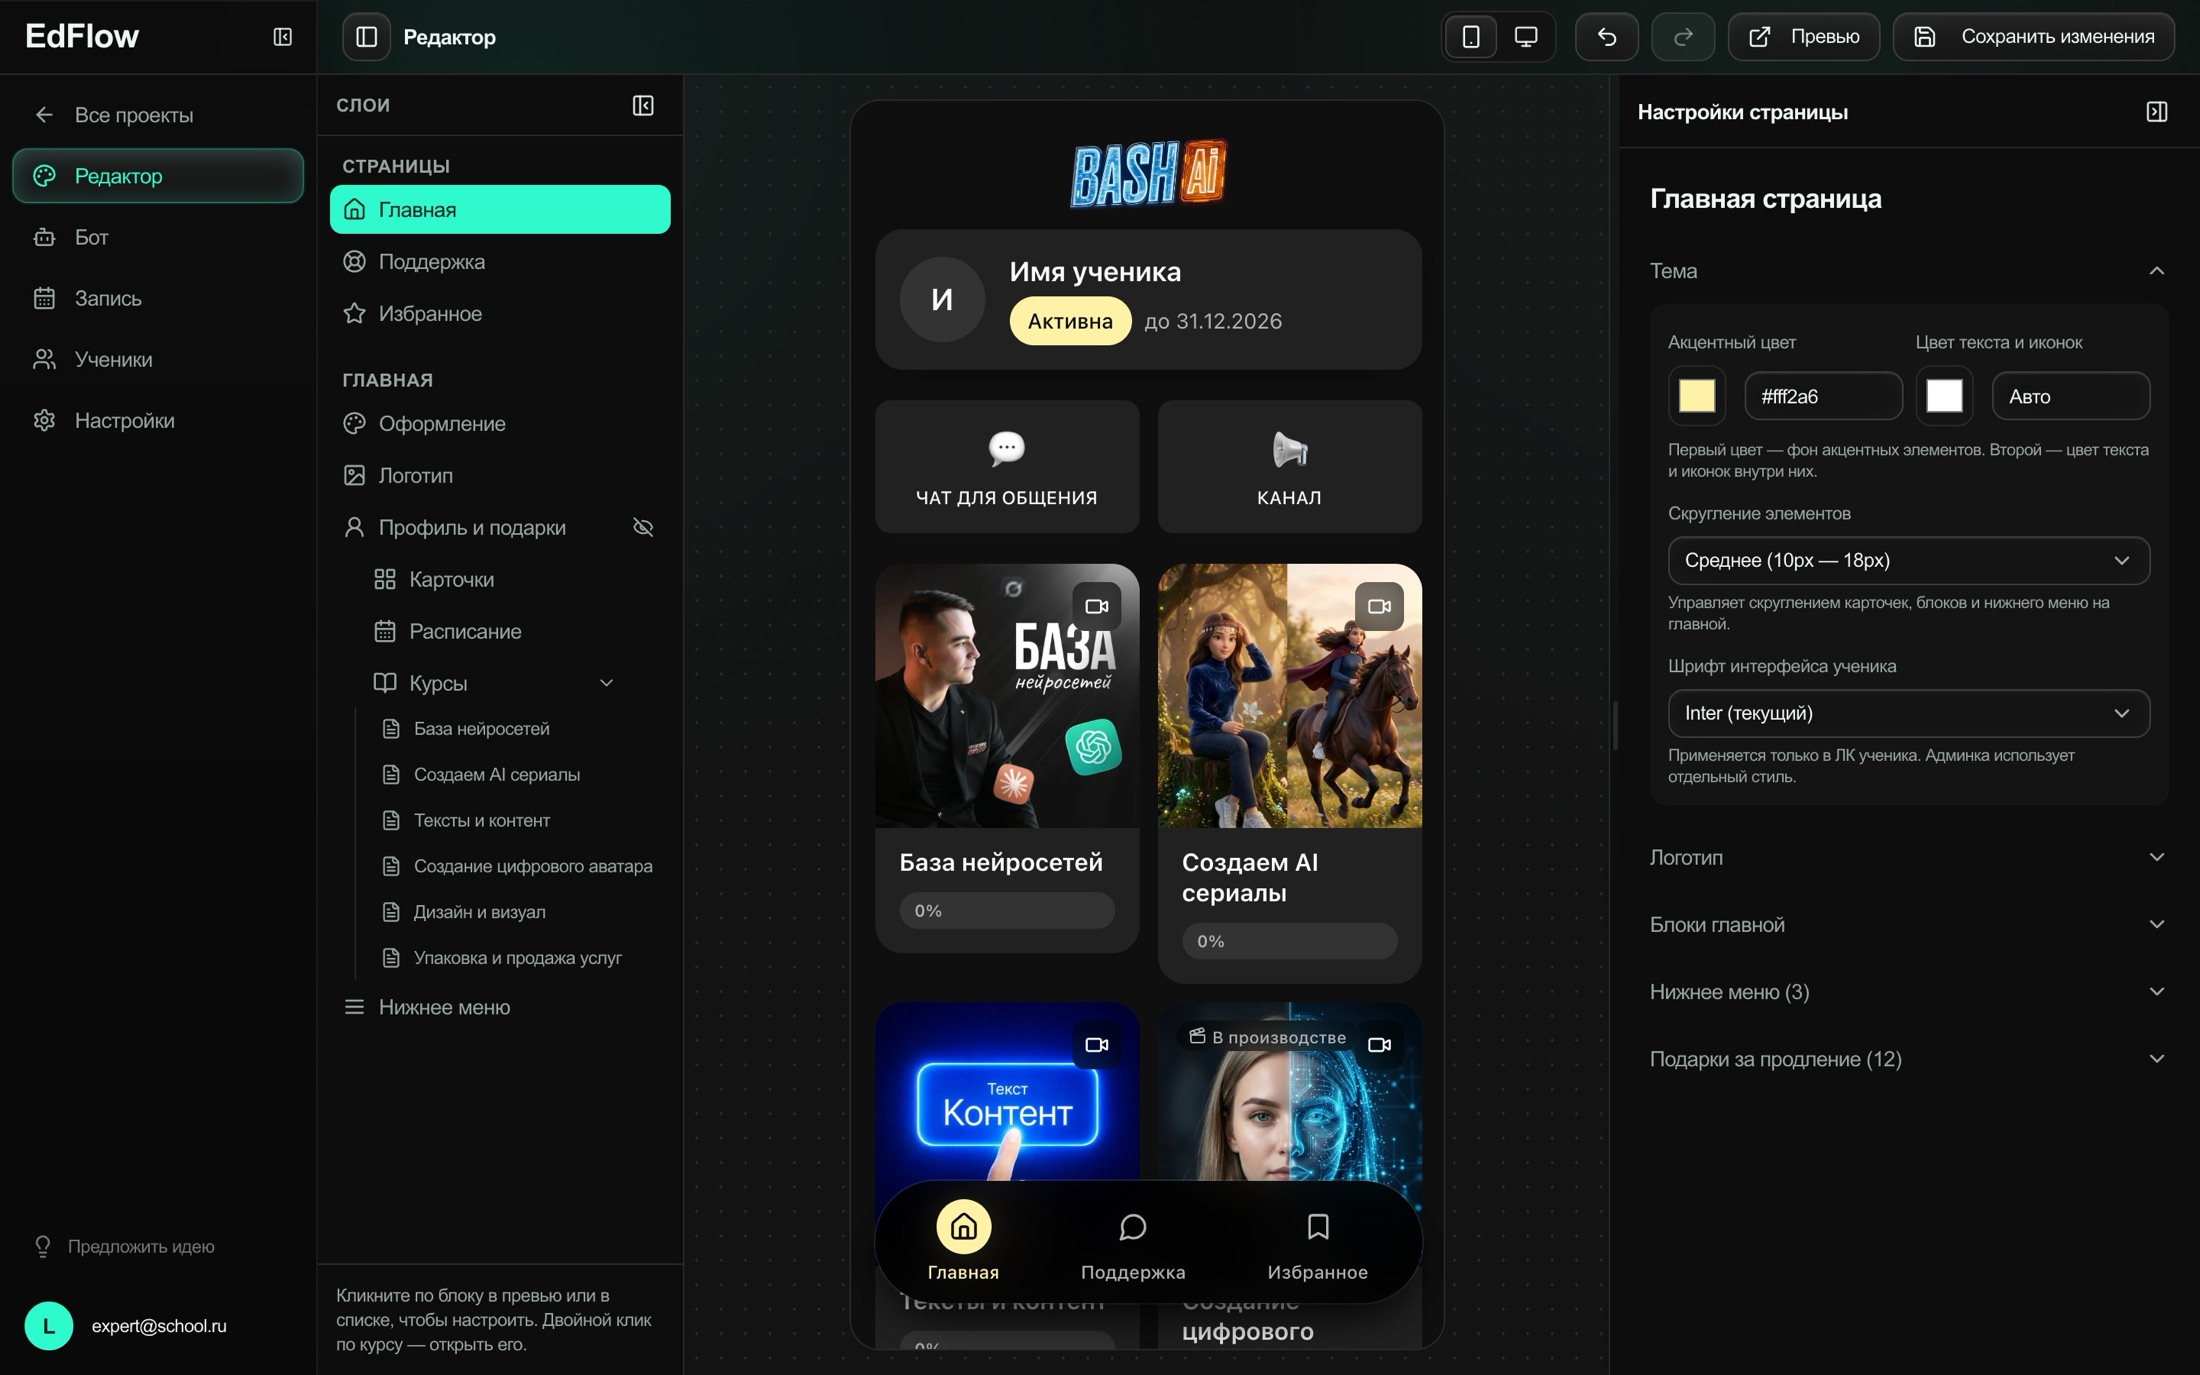The height and width of the screenshot is (1375, 2200).
Task: Expand the Блоки главной section
Action: 1907,924
